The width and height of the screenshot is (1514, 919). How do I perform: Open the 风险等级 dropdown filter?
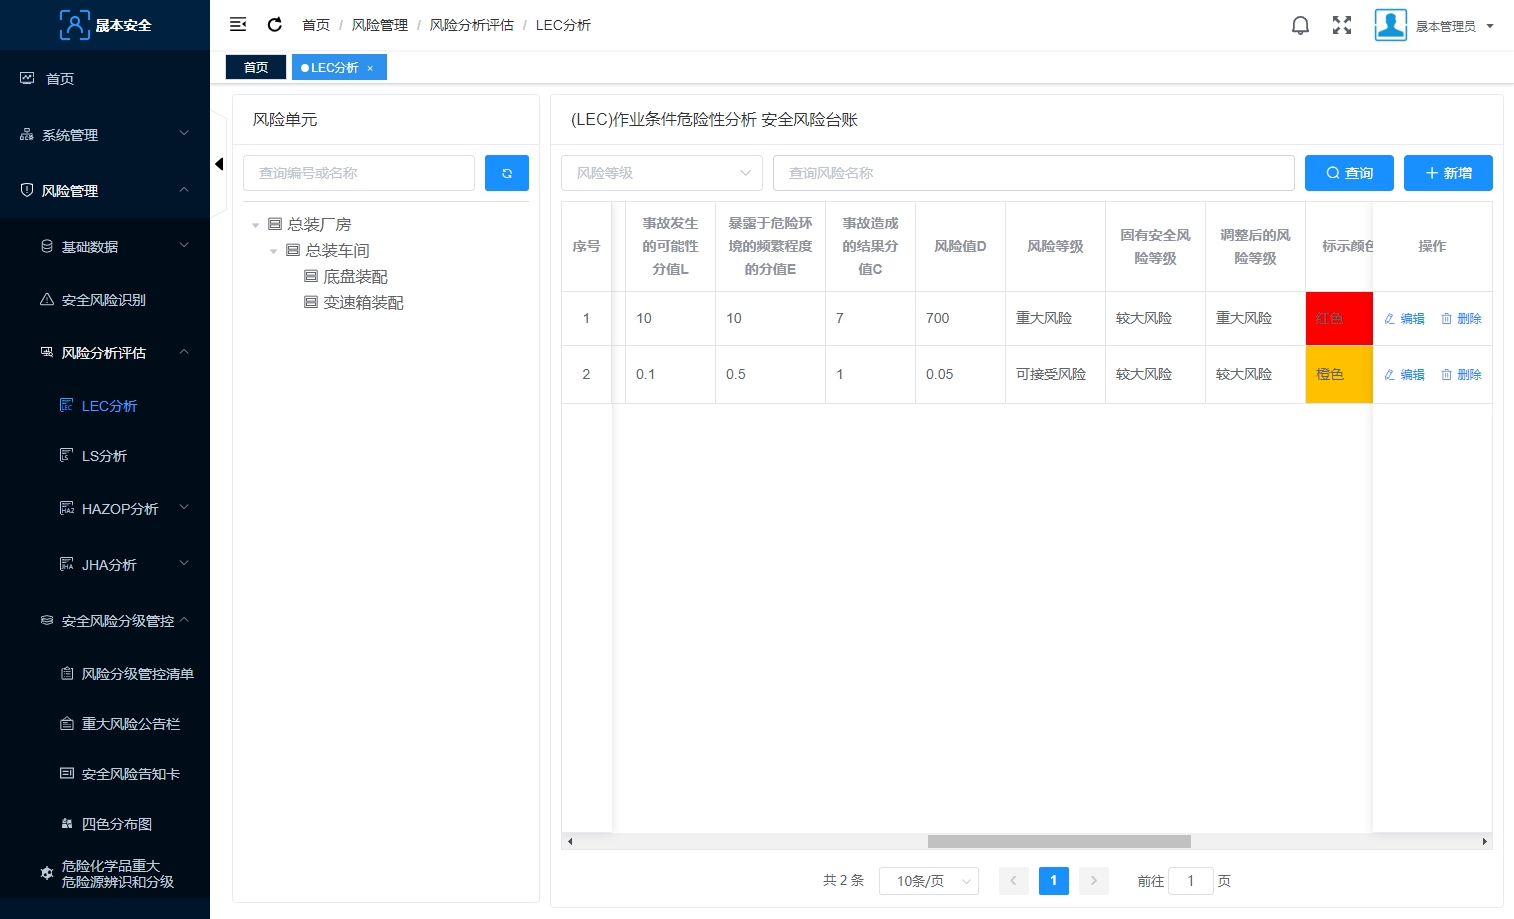coord(662,173)
